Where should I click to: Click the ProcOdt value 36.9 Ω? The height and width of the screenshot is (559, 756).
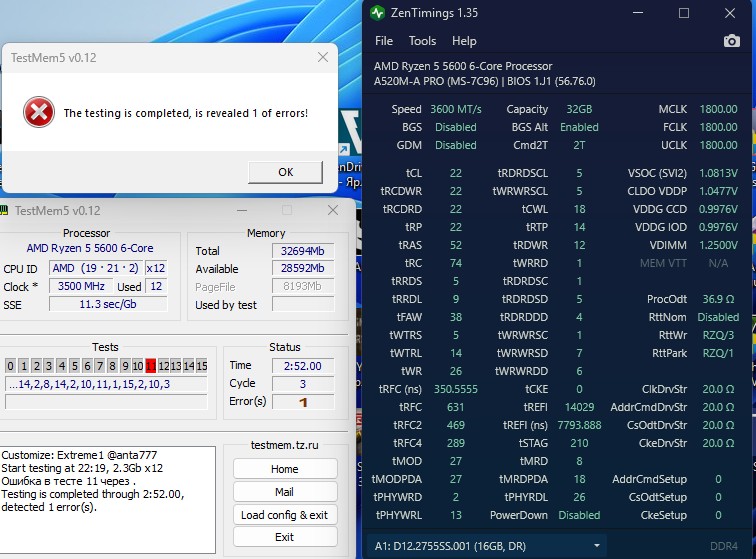pos(718,299)
